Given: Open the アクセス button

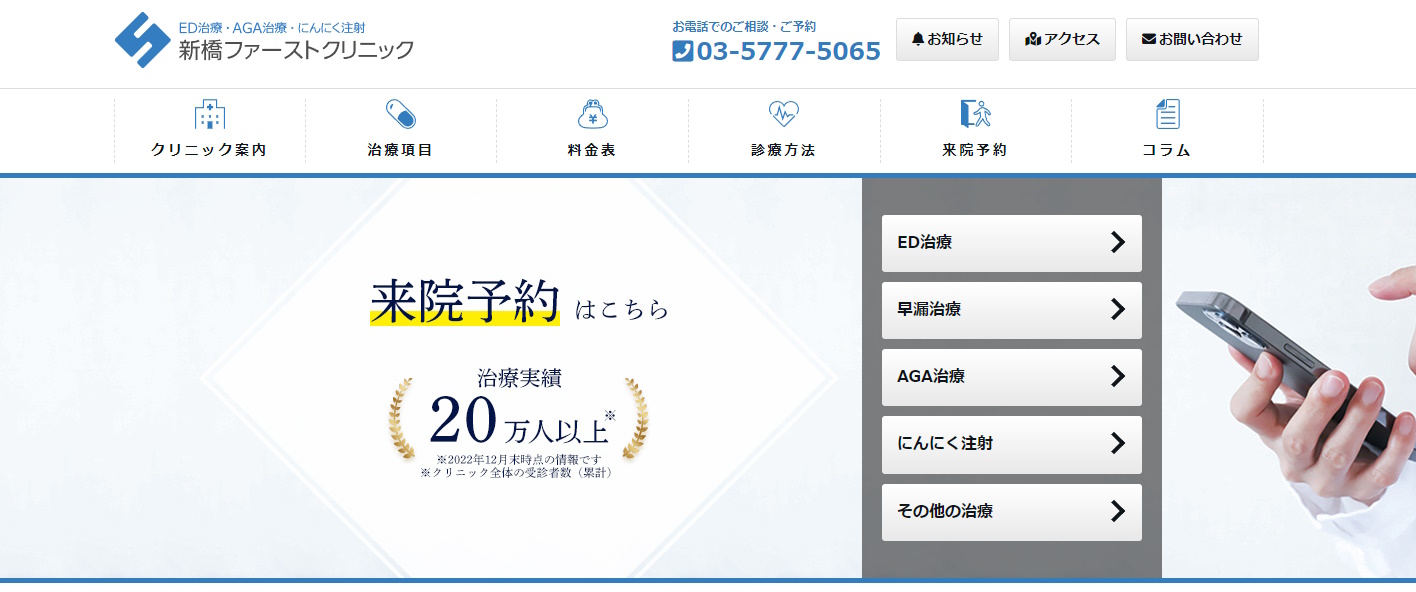Looking at the screenshot, I should point(1062,39).
